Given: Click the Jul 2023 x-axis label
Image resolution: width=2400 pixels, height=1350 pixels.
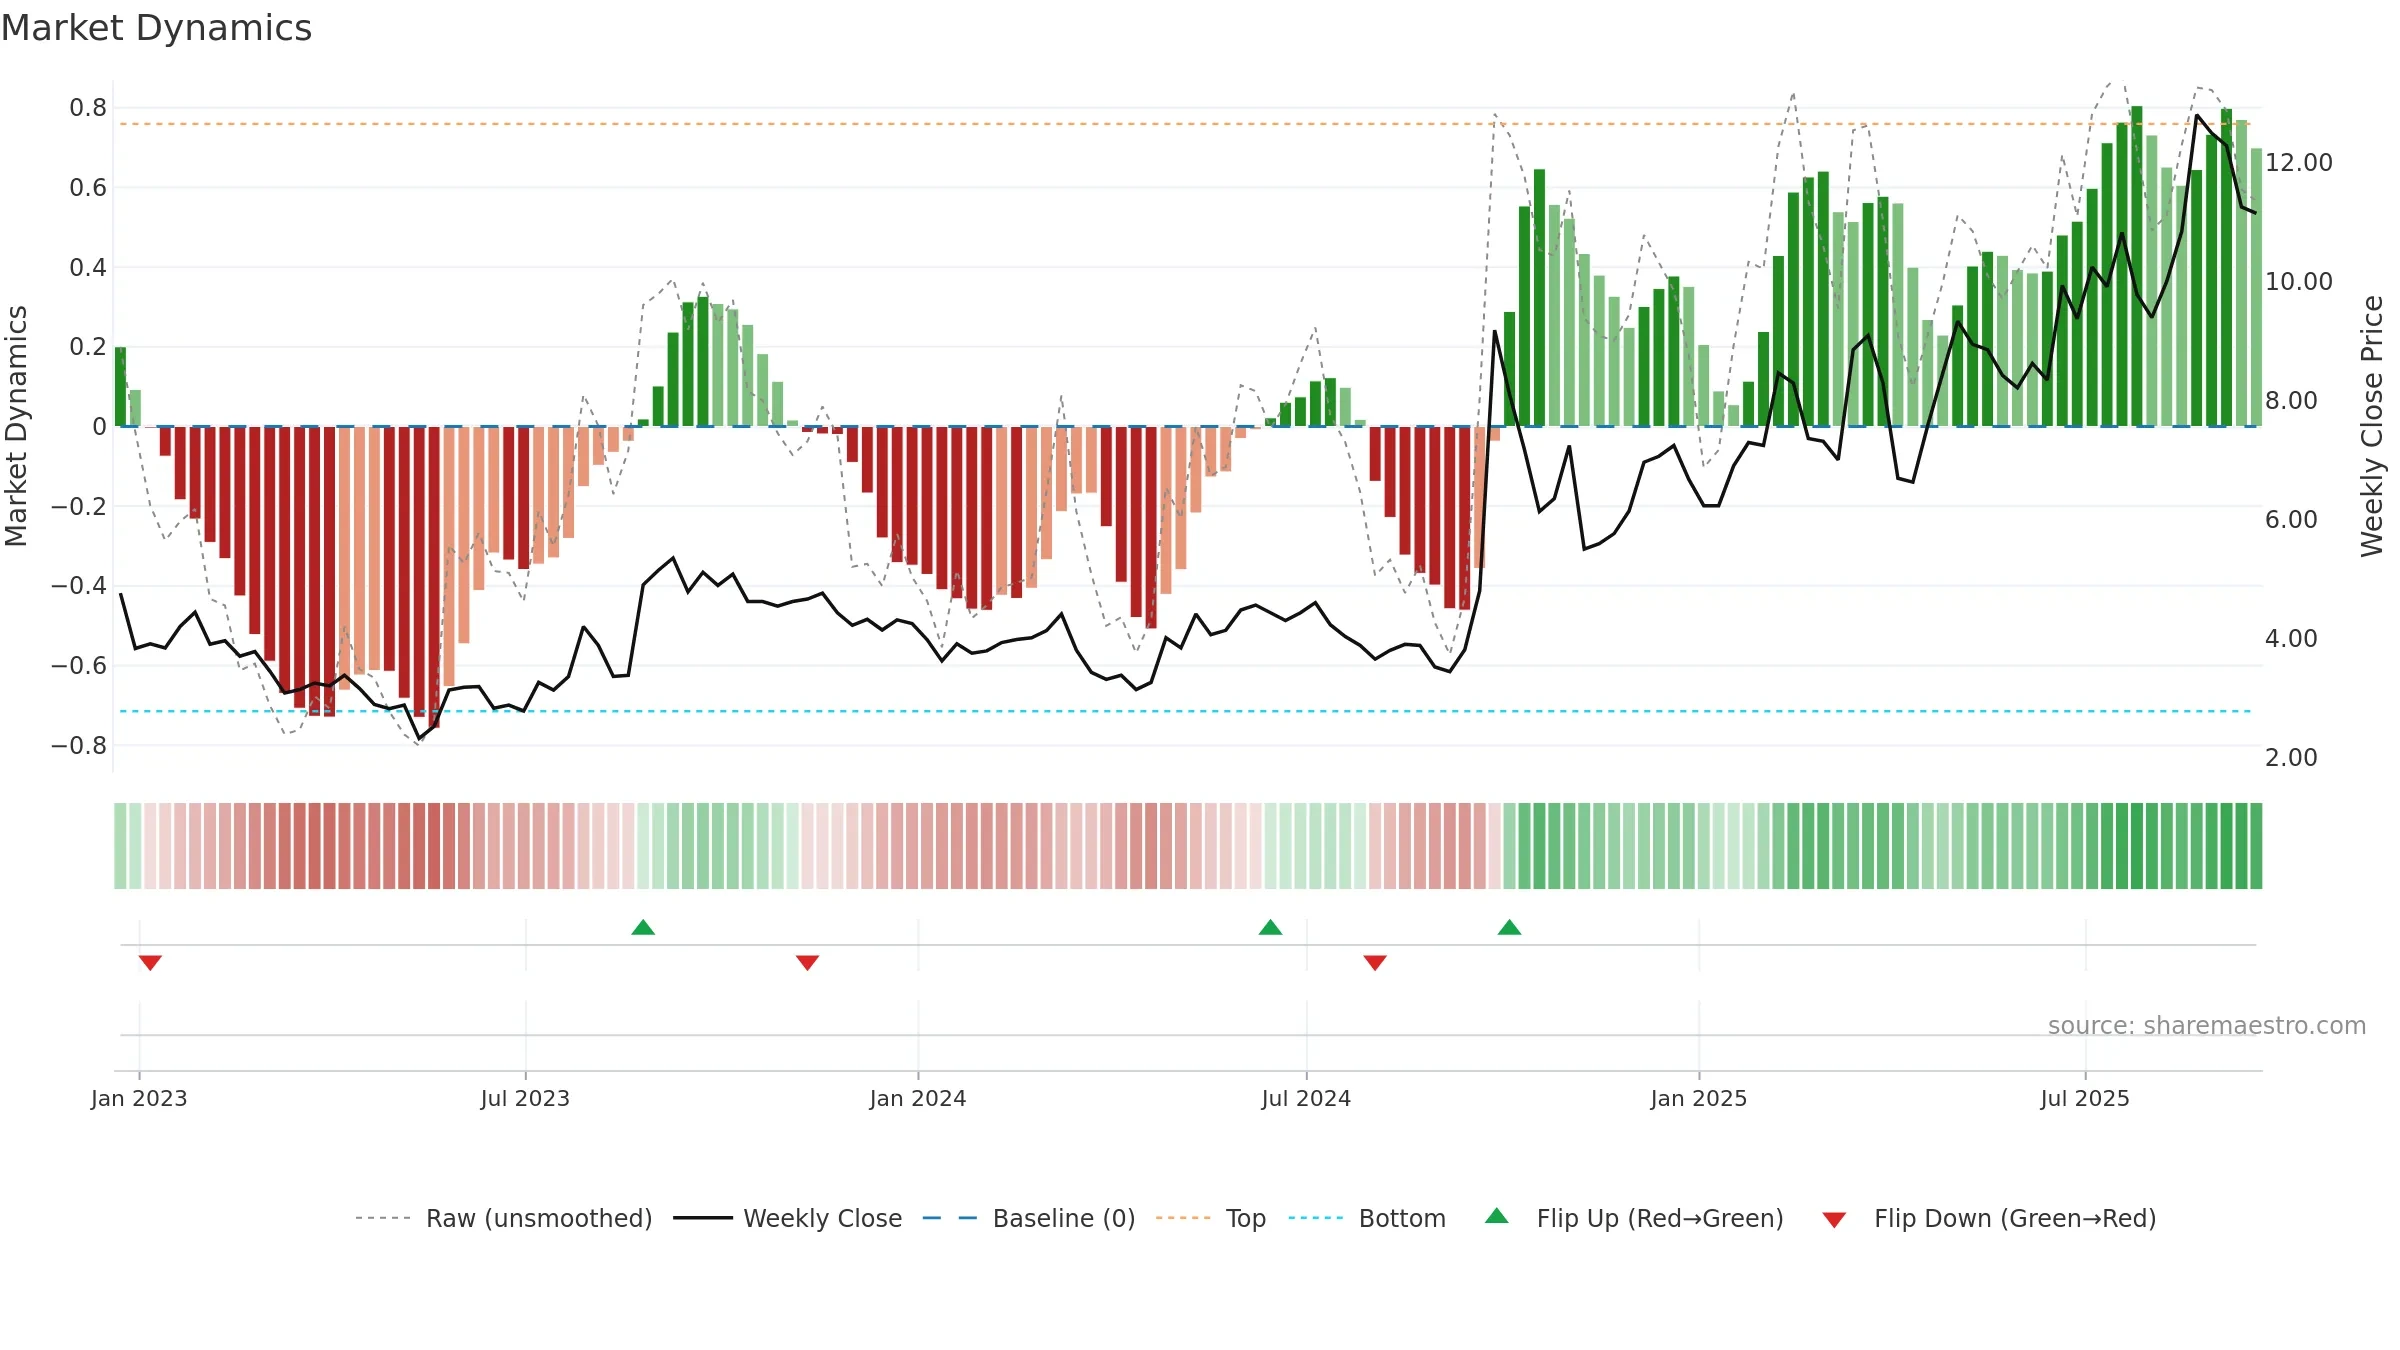Looking at the screenshot, I should pos(525,1098).
